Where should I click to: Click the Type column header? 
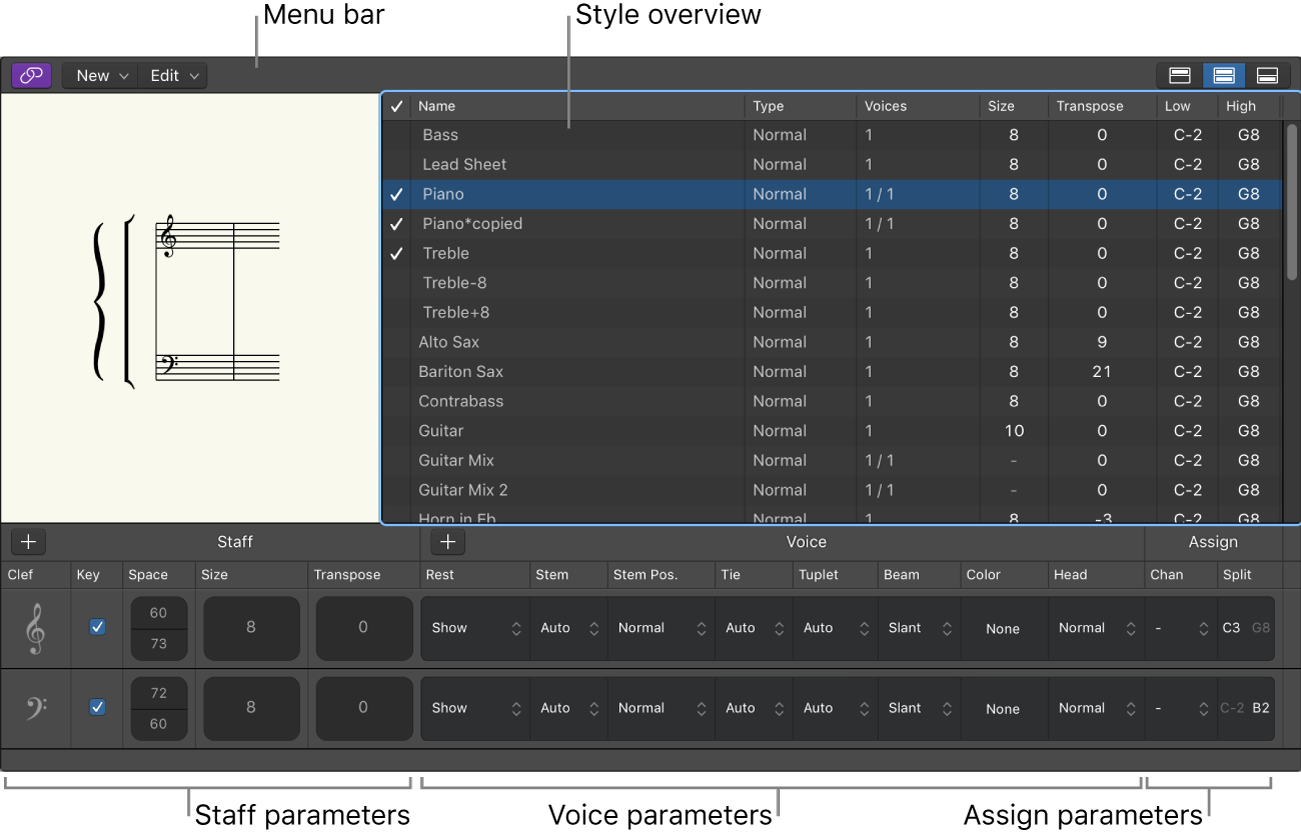801,106
